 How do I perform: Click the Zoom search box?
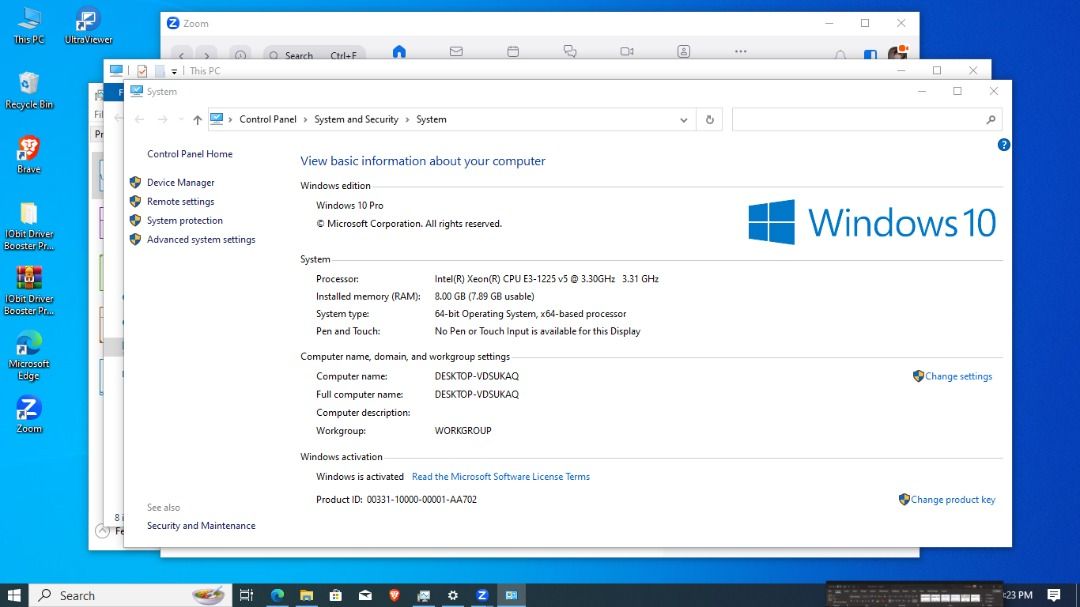[314, 54]
